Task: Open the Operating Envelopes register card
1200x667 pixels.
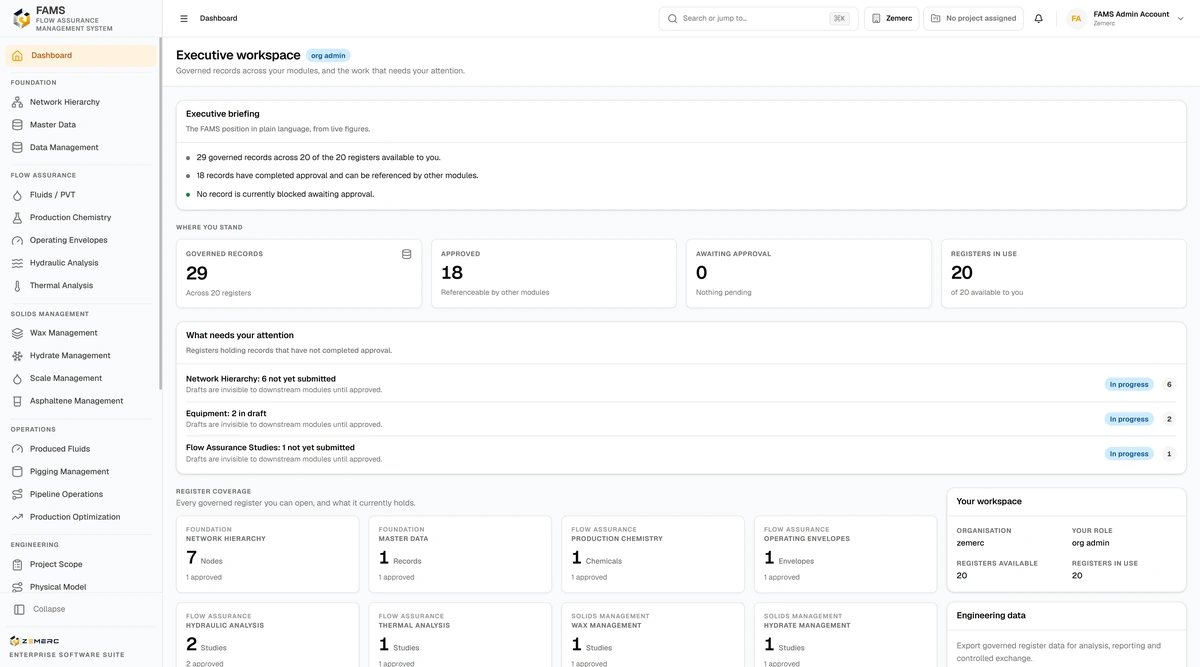Action: [x=845, y=554]
